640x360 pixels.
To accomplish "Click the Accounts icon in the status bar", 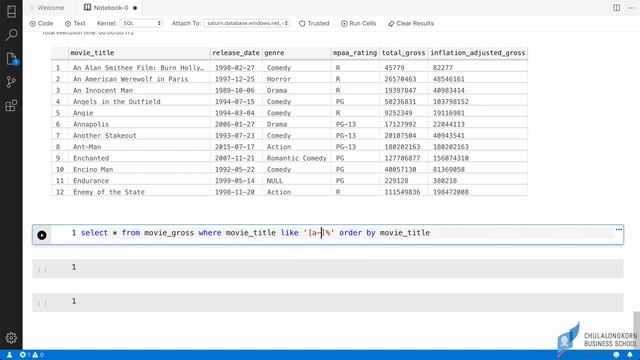I will [9, 355].
